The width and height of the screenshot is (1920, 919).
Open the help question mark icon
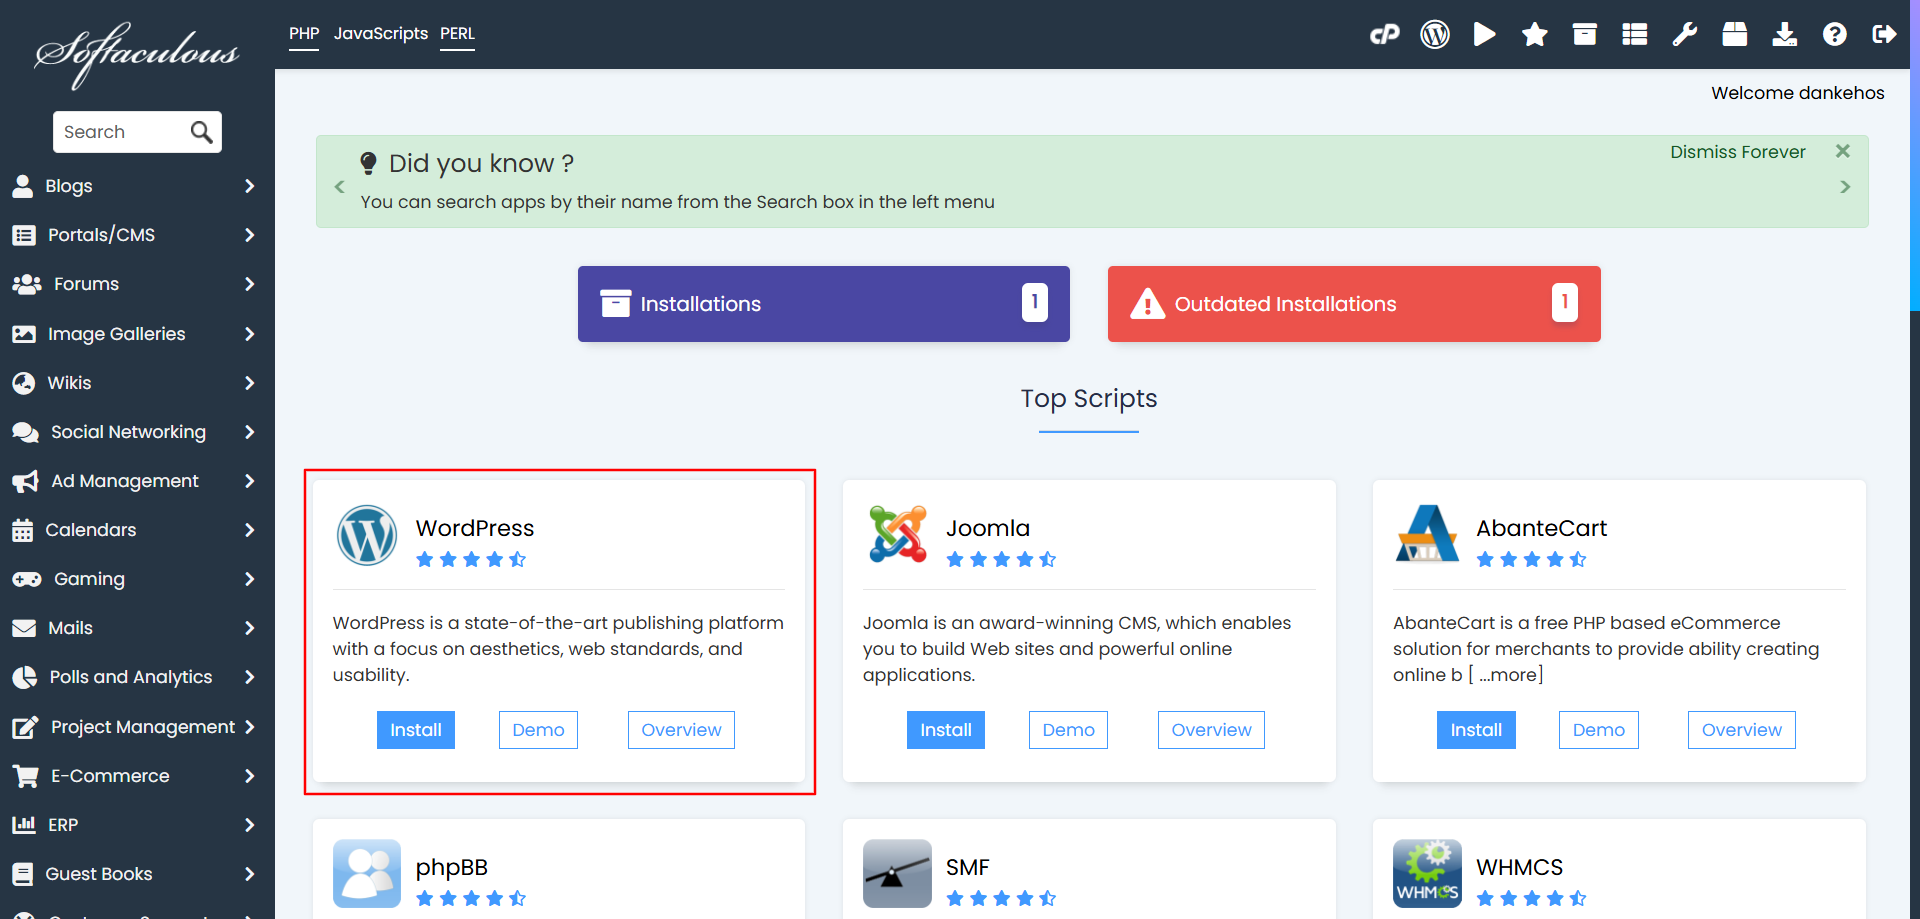coord(1835,35)
